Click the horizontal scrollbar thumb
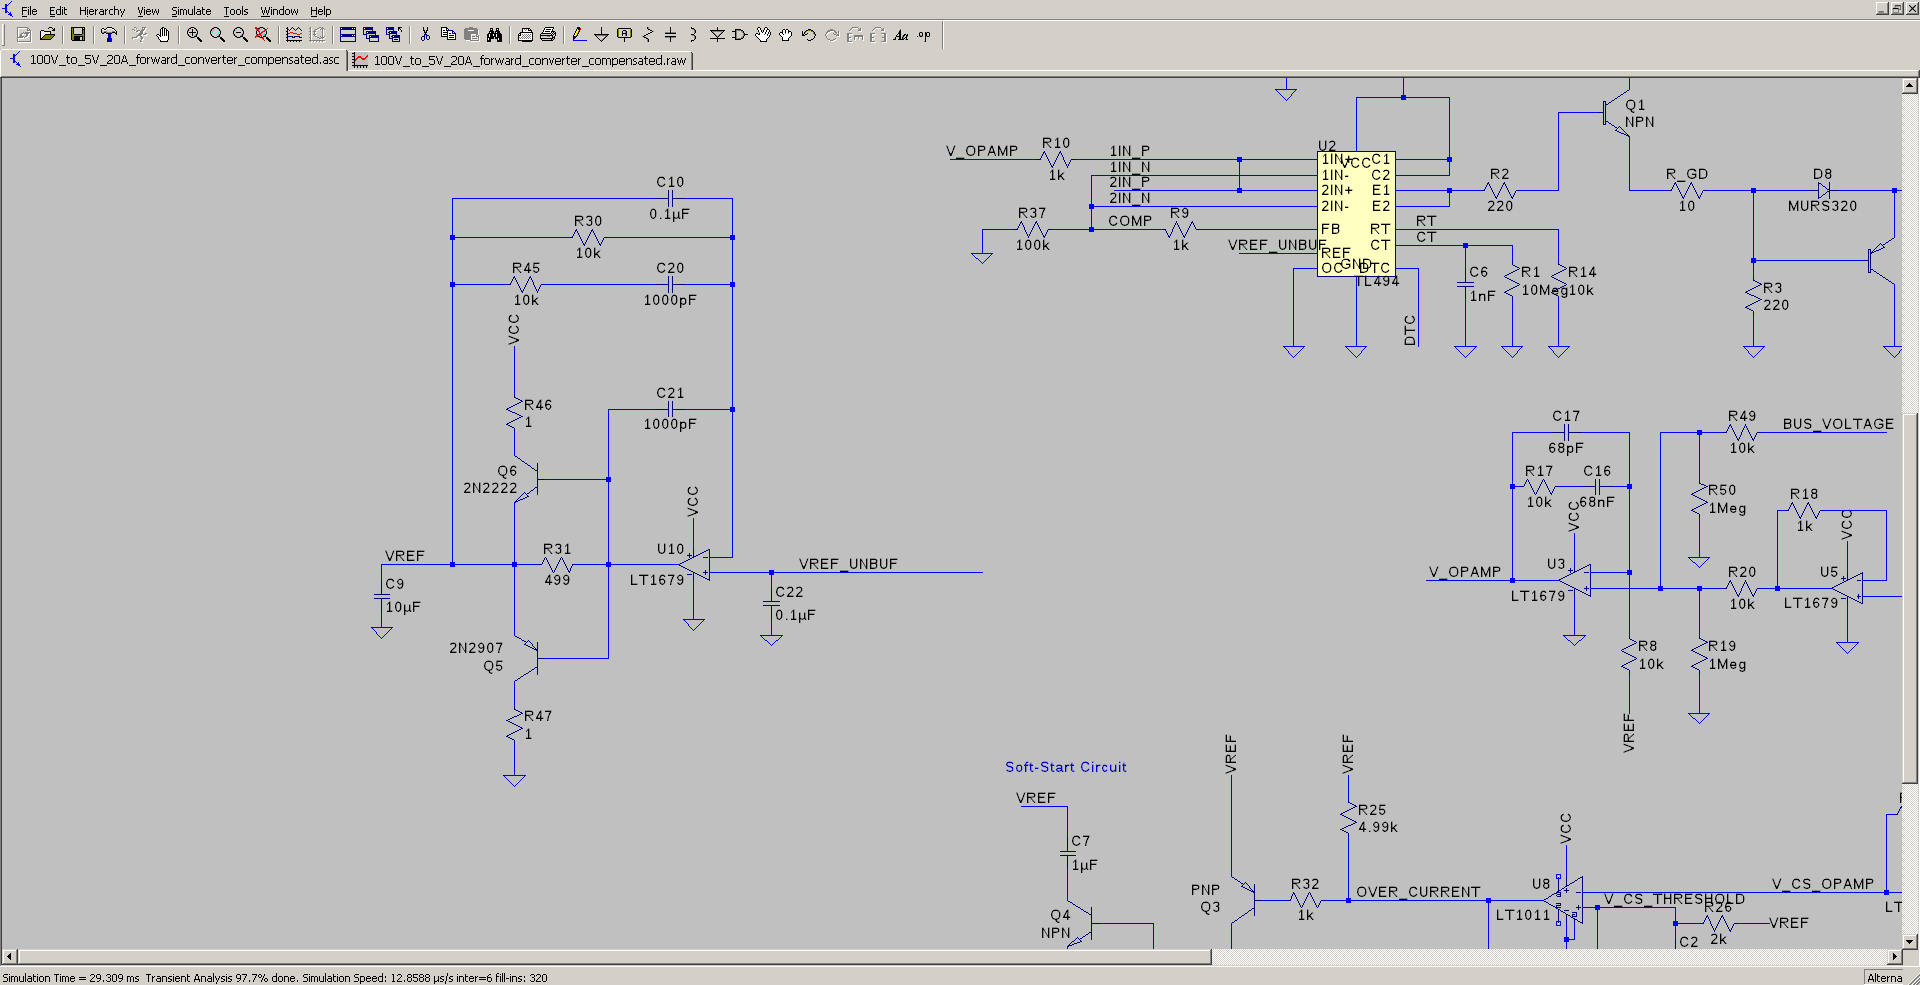The height and width of the screenshot is (985, 1920). (x=615, y=957)
